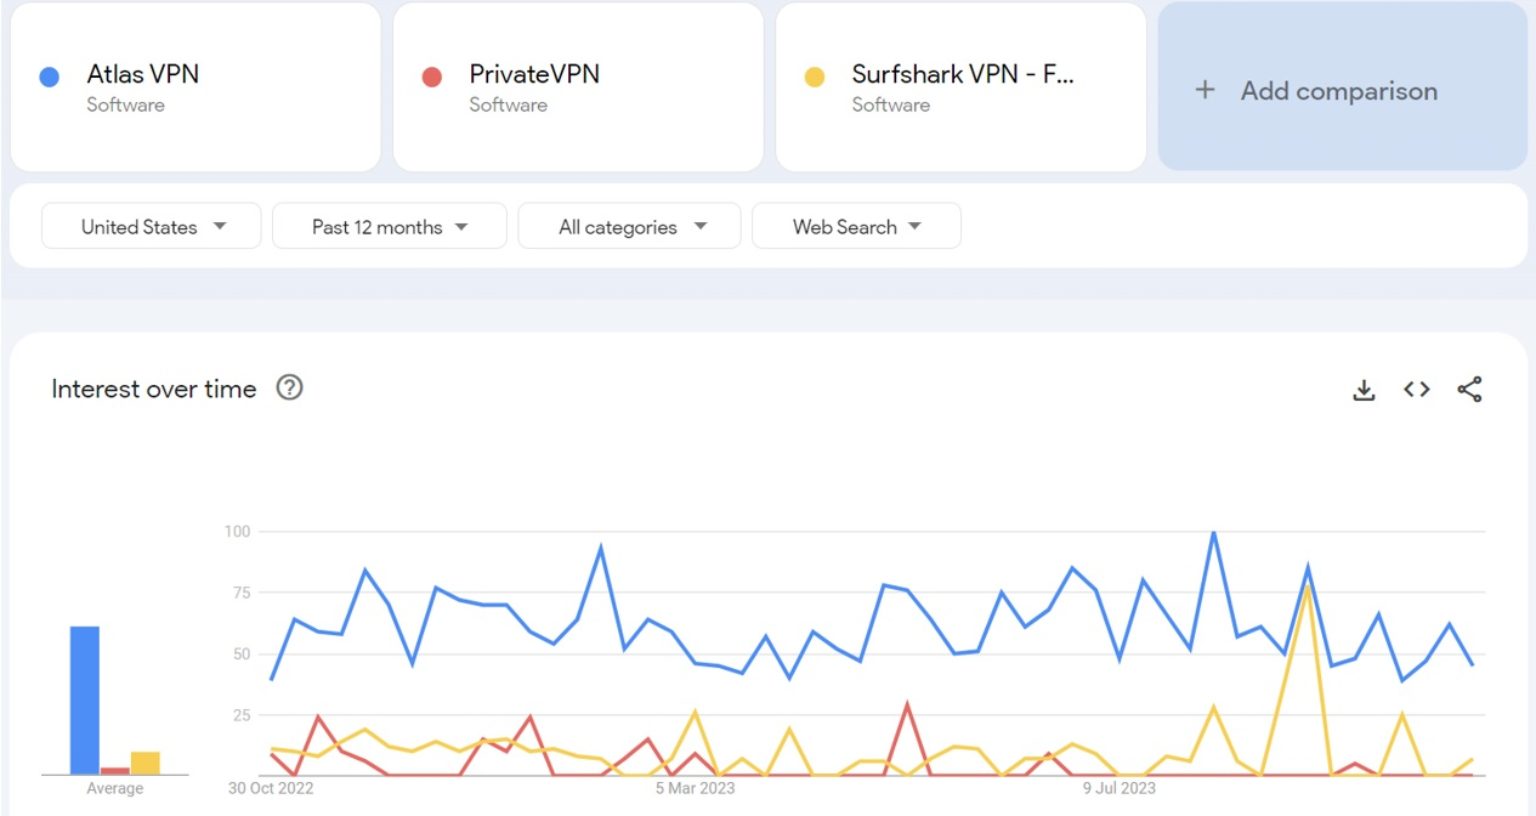Click the download CSV icon above the chart
Image resolution: width=1536 pixels, height=816 pixels.
point(1364,390)
